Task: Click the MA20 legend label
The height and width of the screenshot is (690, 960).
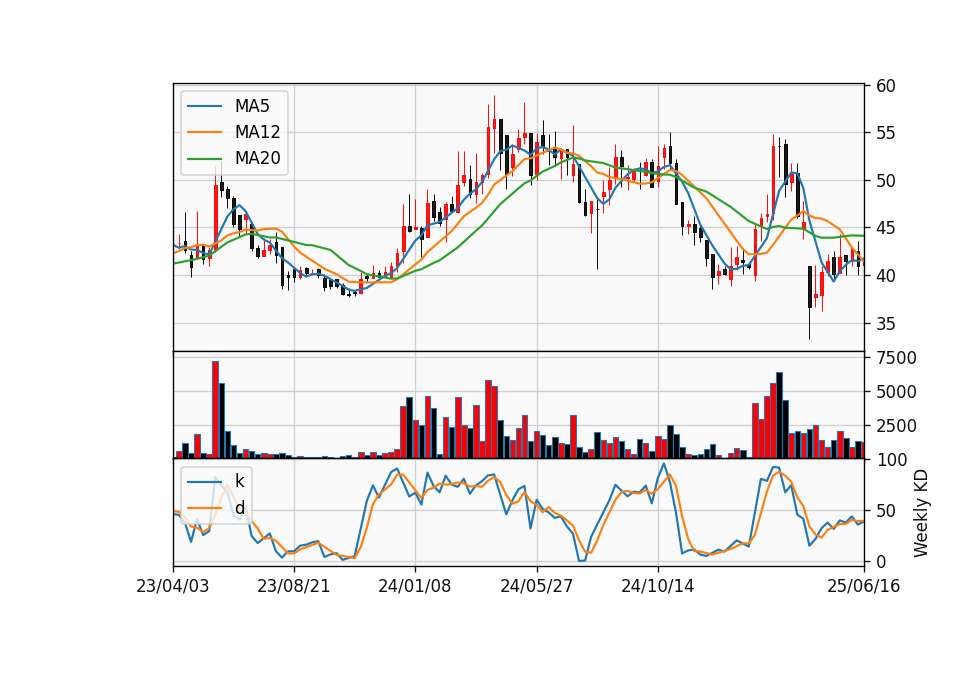Action: tap(257, 158)
